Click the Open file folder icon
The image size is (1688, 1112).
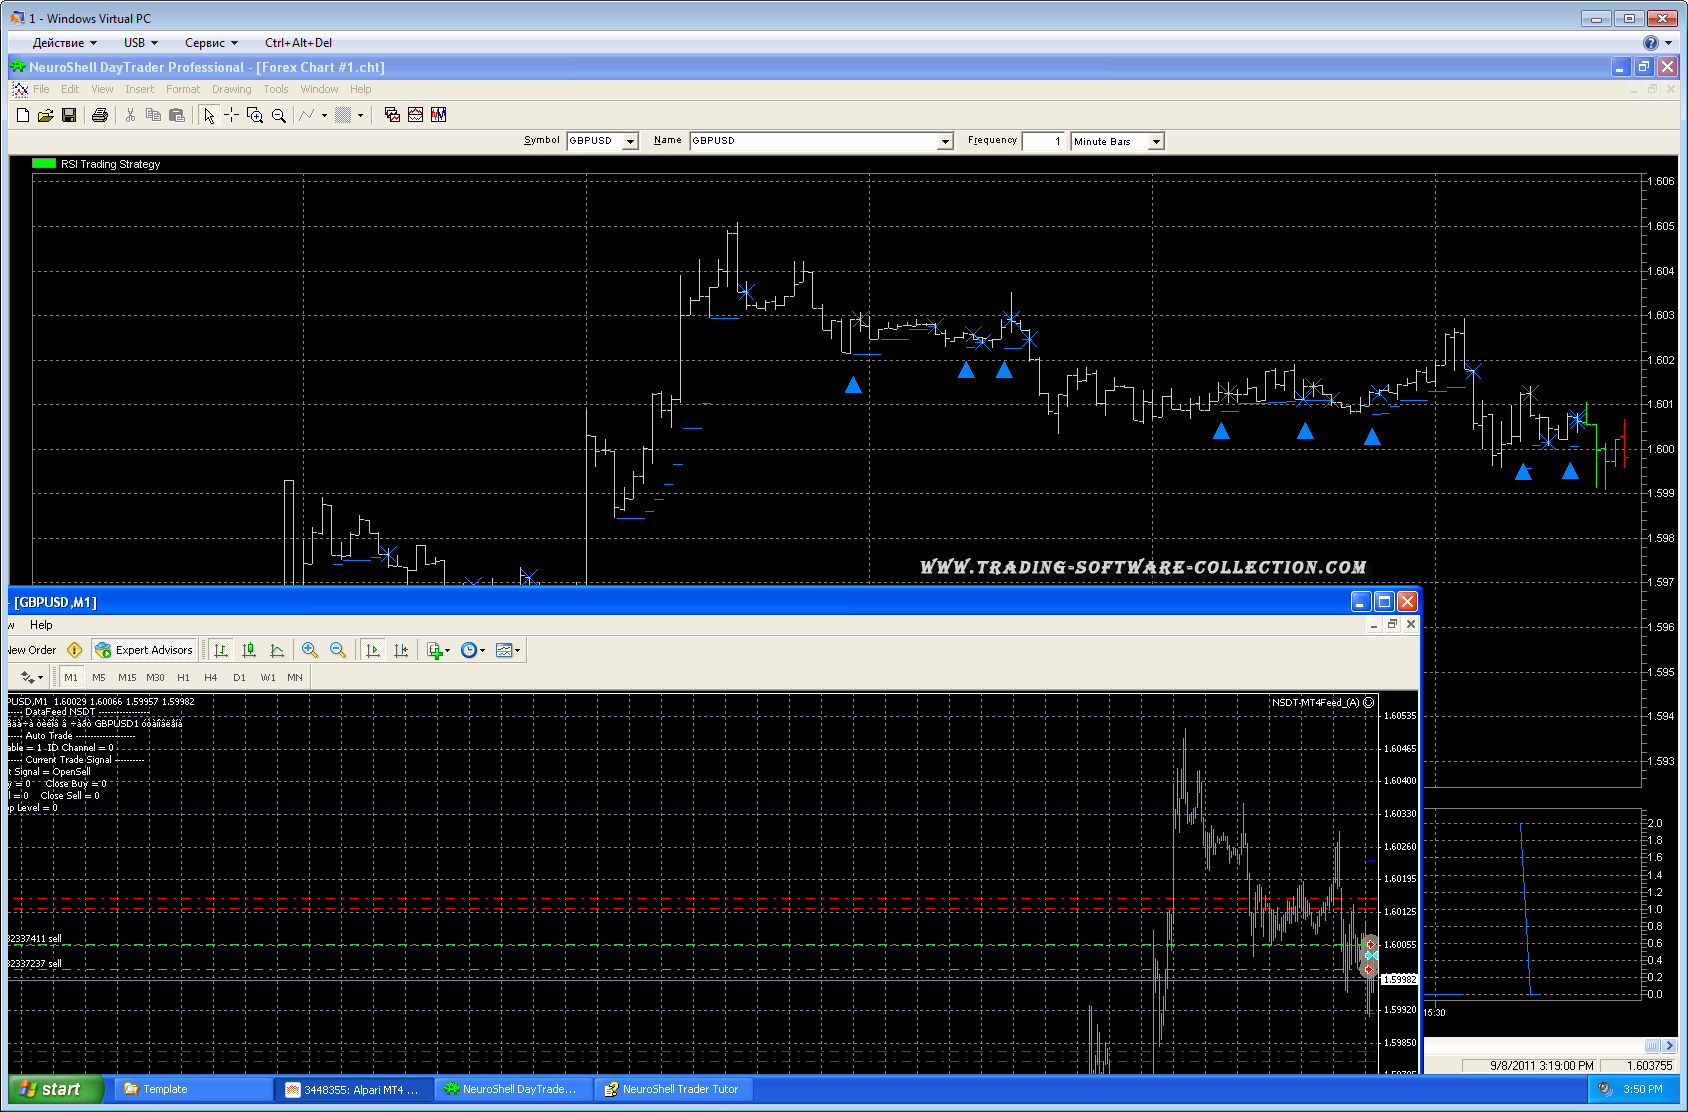45,116
